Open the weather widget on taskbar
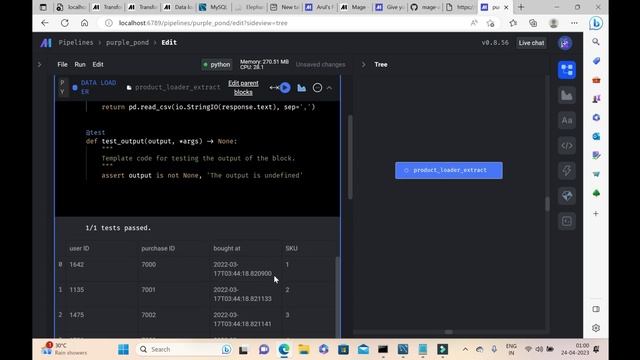 tap(65, 349)
